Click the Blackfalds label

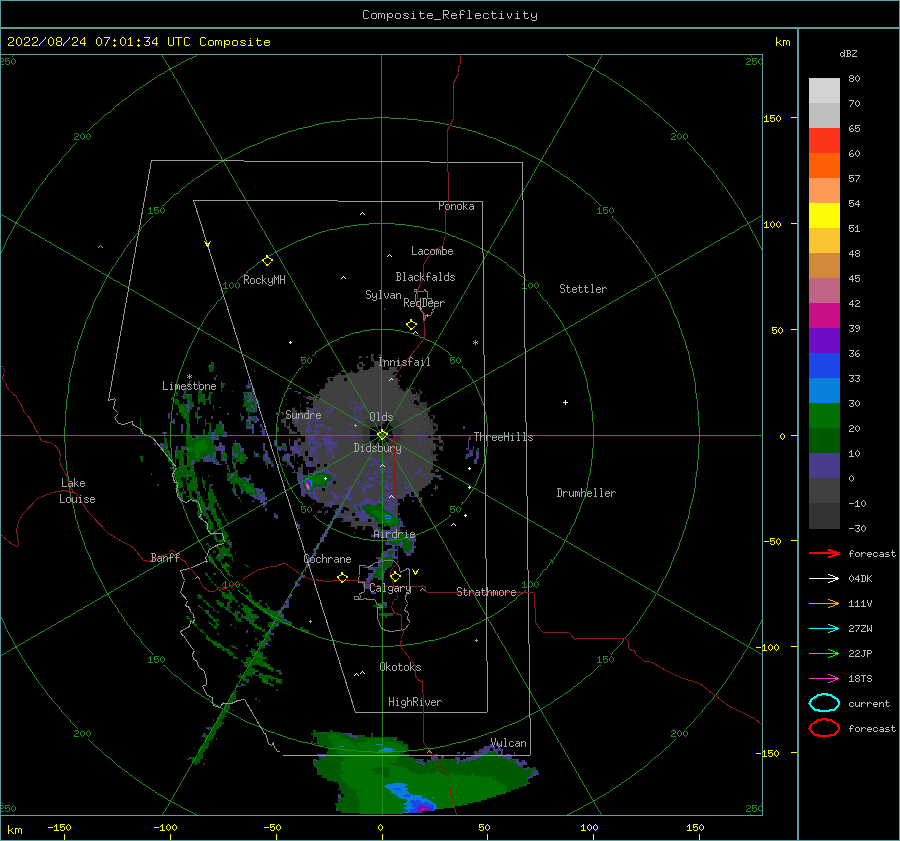425,277
